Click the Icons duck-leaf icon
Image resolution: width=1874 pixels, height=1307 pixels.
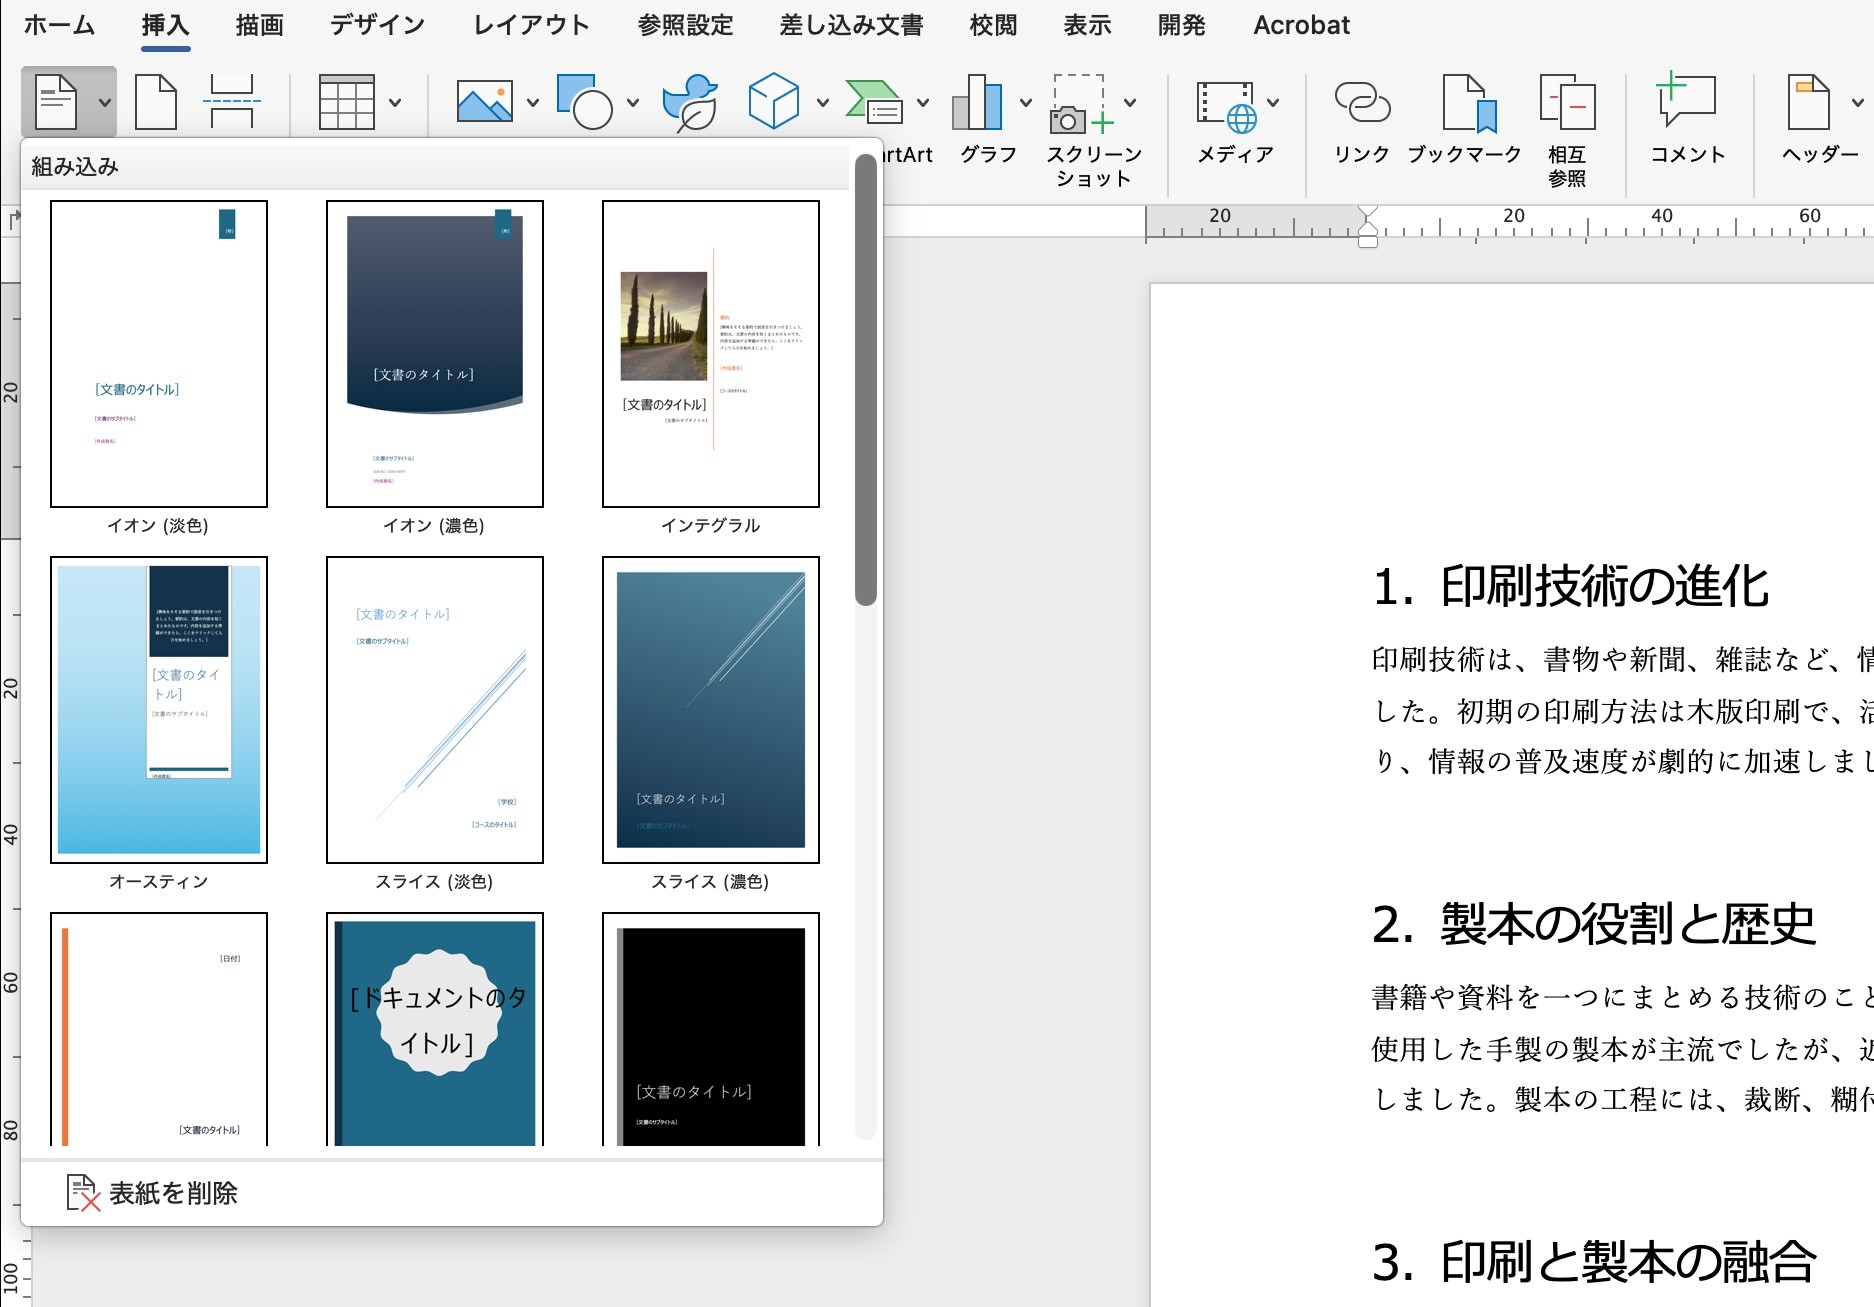tap(690, 102)
